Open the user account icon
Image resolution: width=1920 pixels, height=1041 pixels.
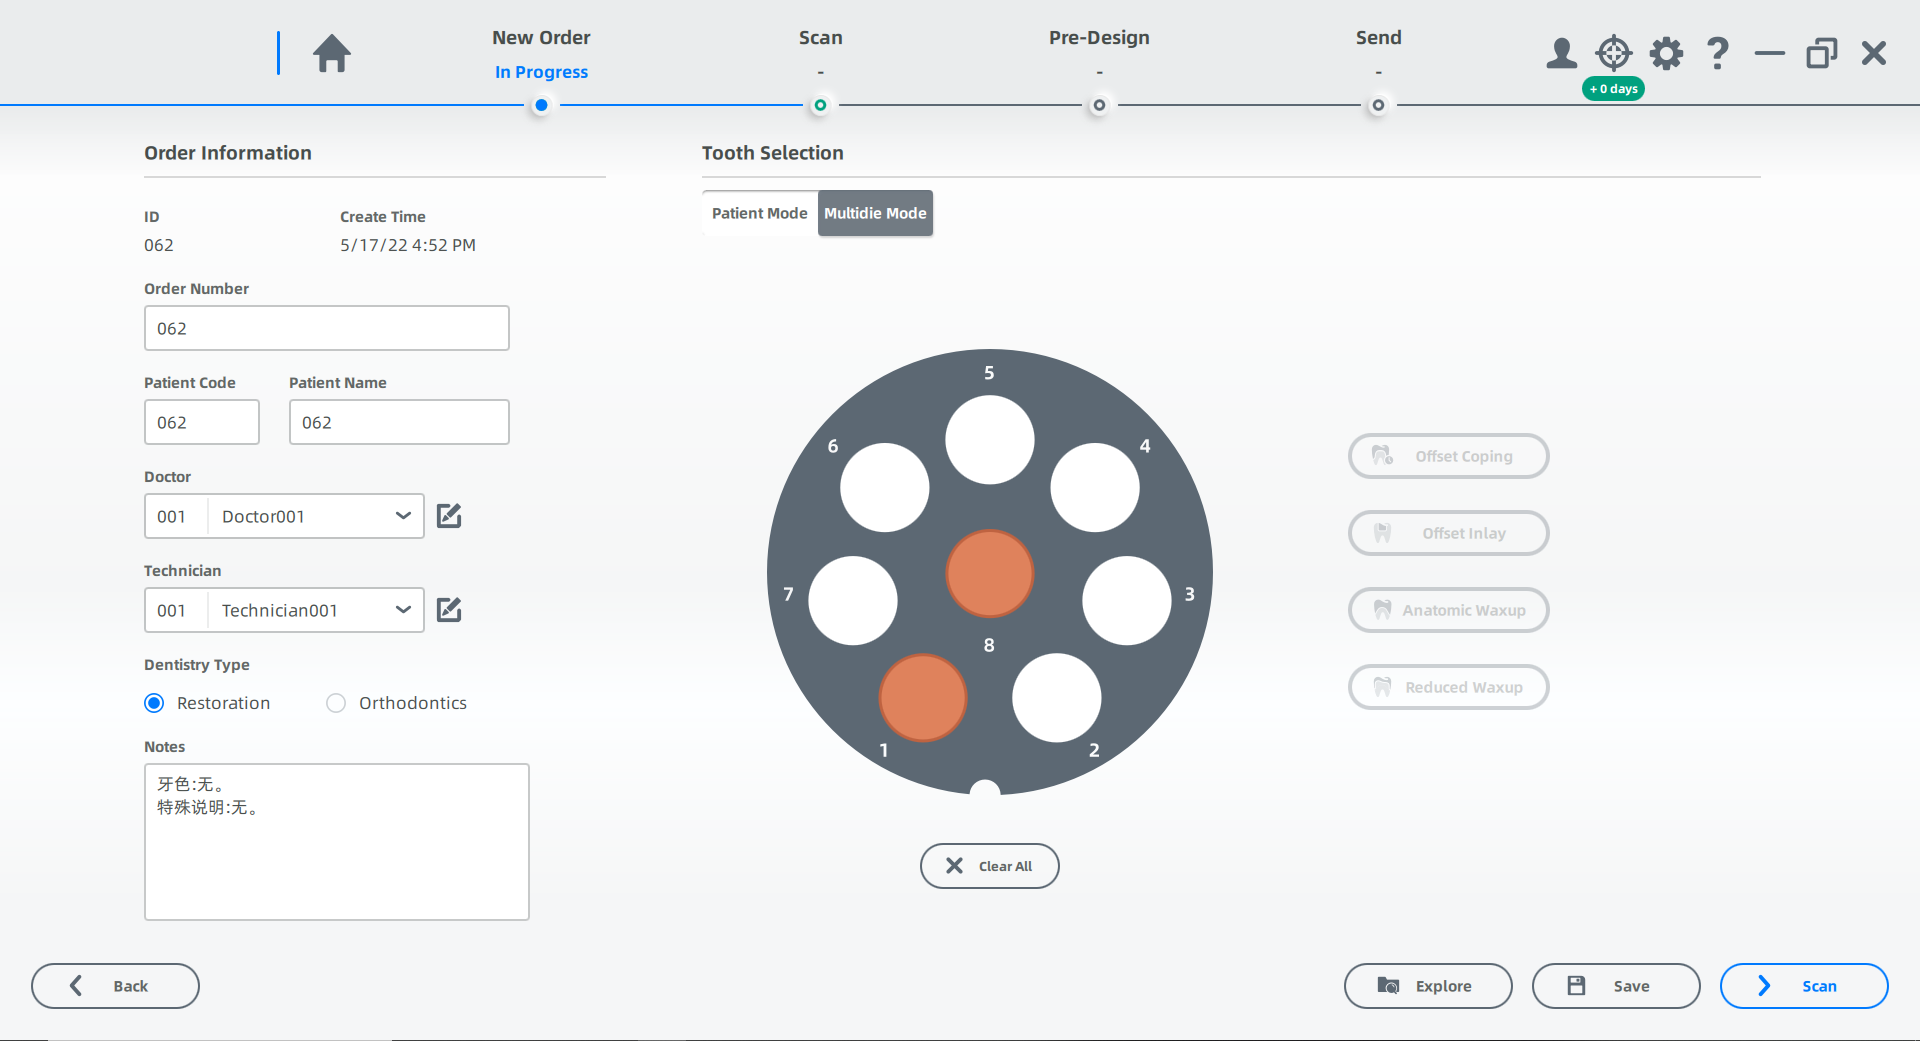(1561, 53)
